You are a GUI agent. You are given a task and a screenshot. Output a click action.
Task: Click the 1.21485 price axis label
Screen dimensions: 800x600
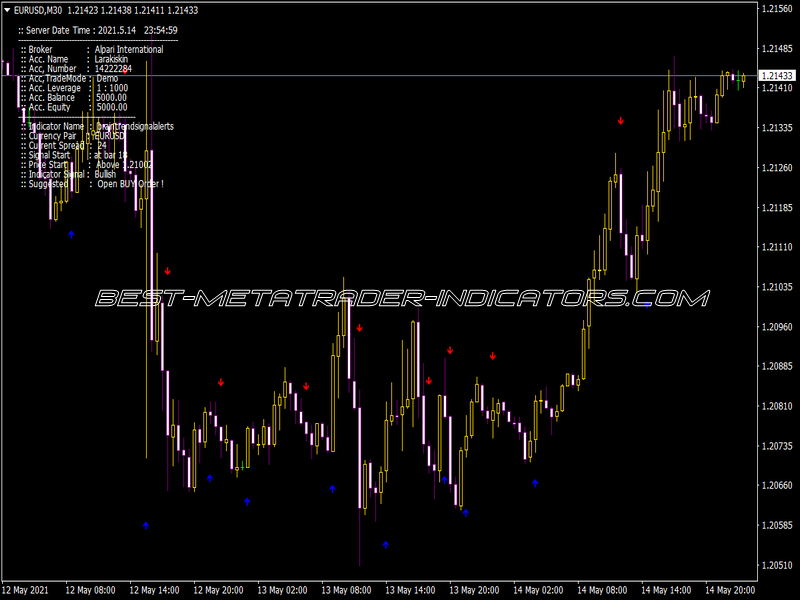click(777, 48)
